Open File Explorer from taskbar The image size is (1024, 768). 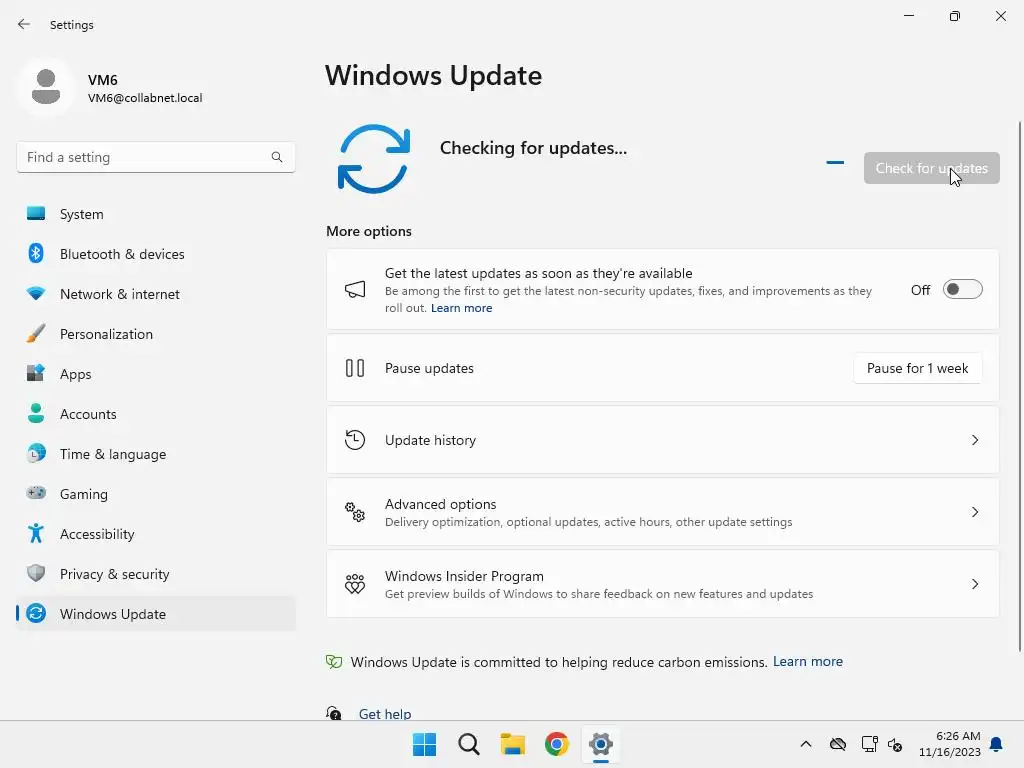[513, 744]
